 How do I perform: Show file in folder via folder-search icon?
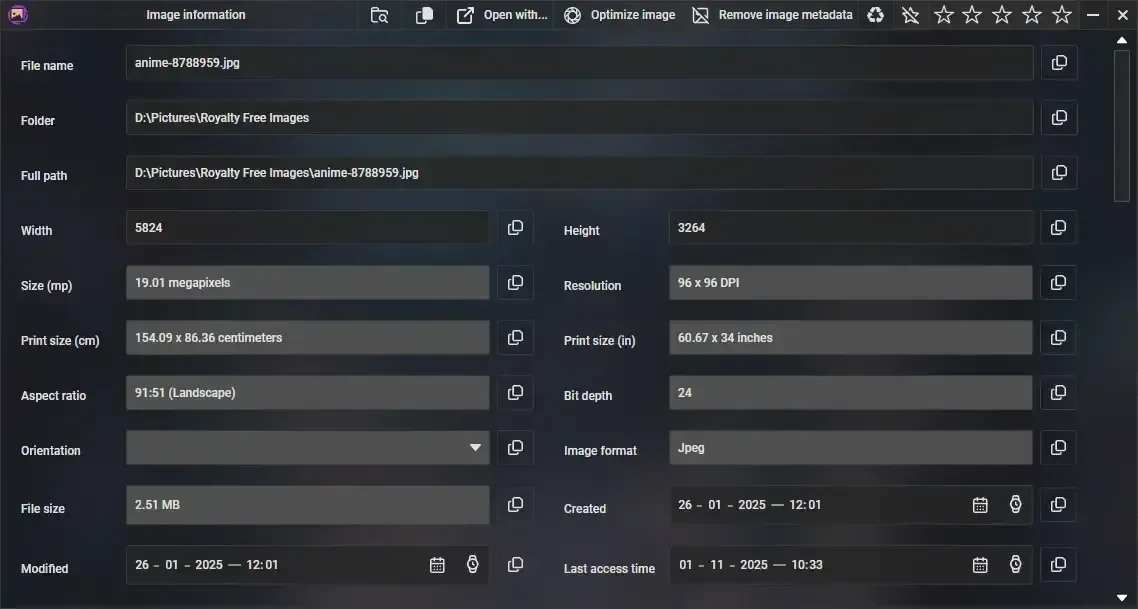point(380,15)
